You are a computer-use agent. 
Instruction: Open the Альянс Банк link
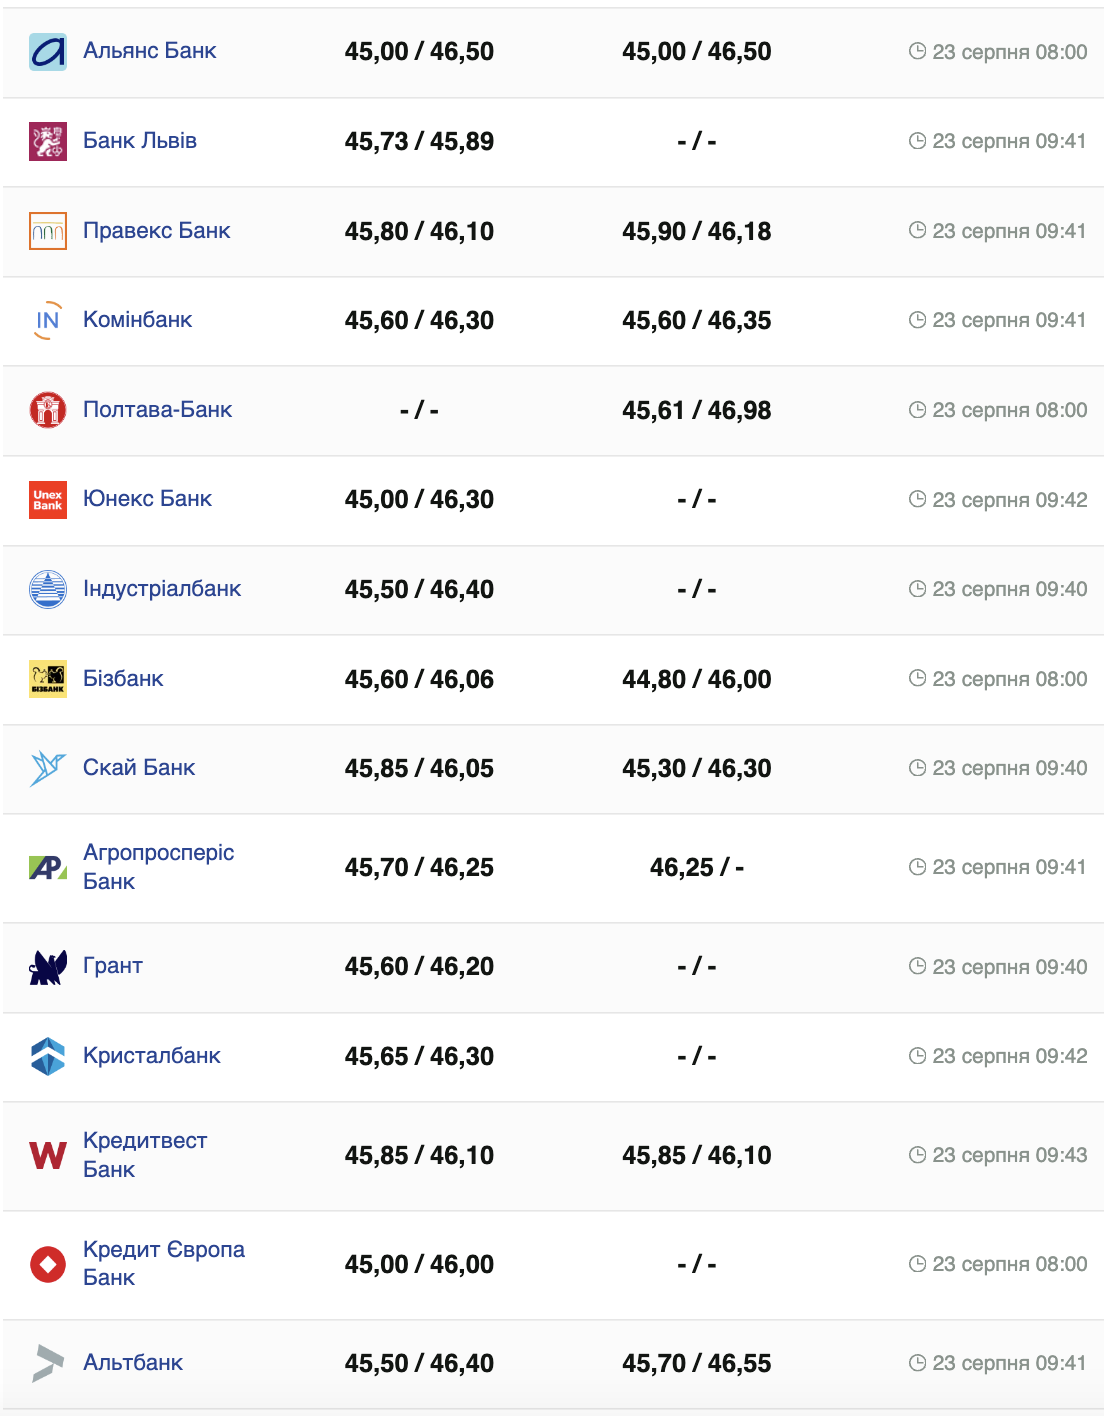click(x=150, y=51)
